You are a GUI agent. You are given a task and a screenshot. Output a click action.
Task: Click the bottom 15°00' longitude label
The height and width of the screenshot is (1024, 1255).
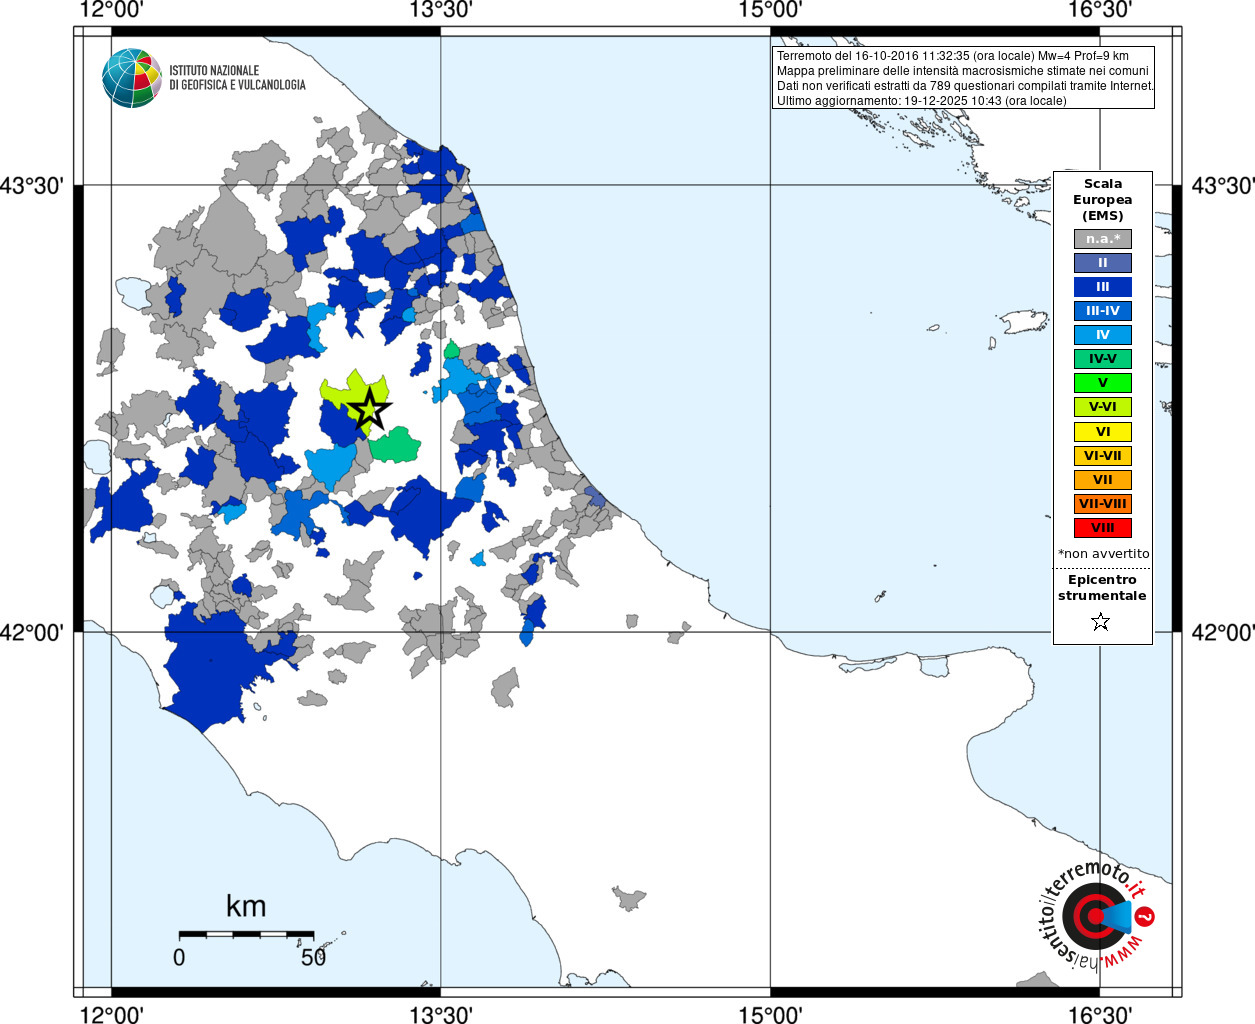tap(770, 1014)
